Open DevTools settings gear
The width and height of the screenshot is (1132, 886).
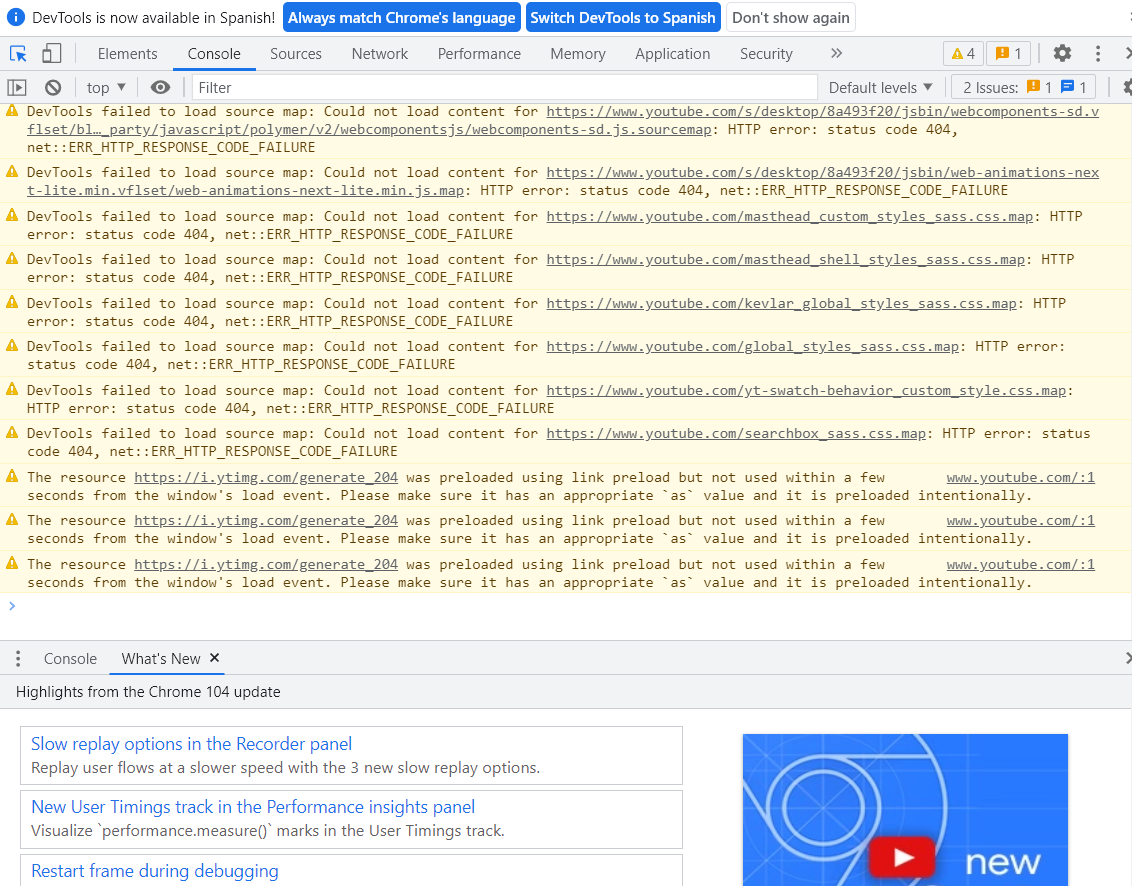tap(1062, 54)
